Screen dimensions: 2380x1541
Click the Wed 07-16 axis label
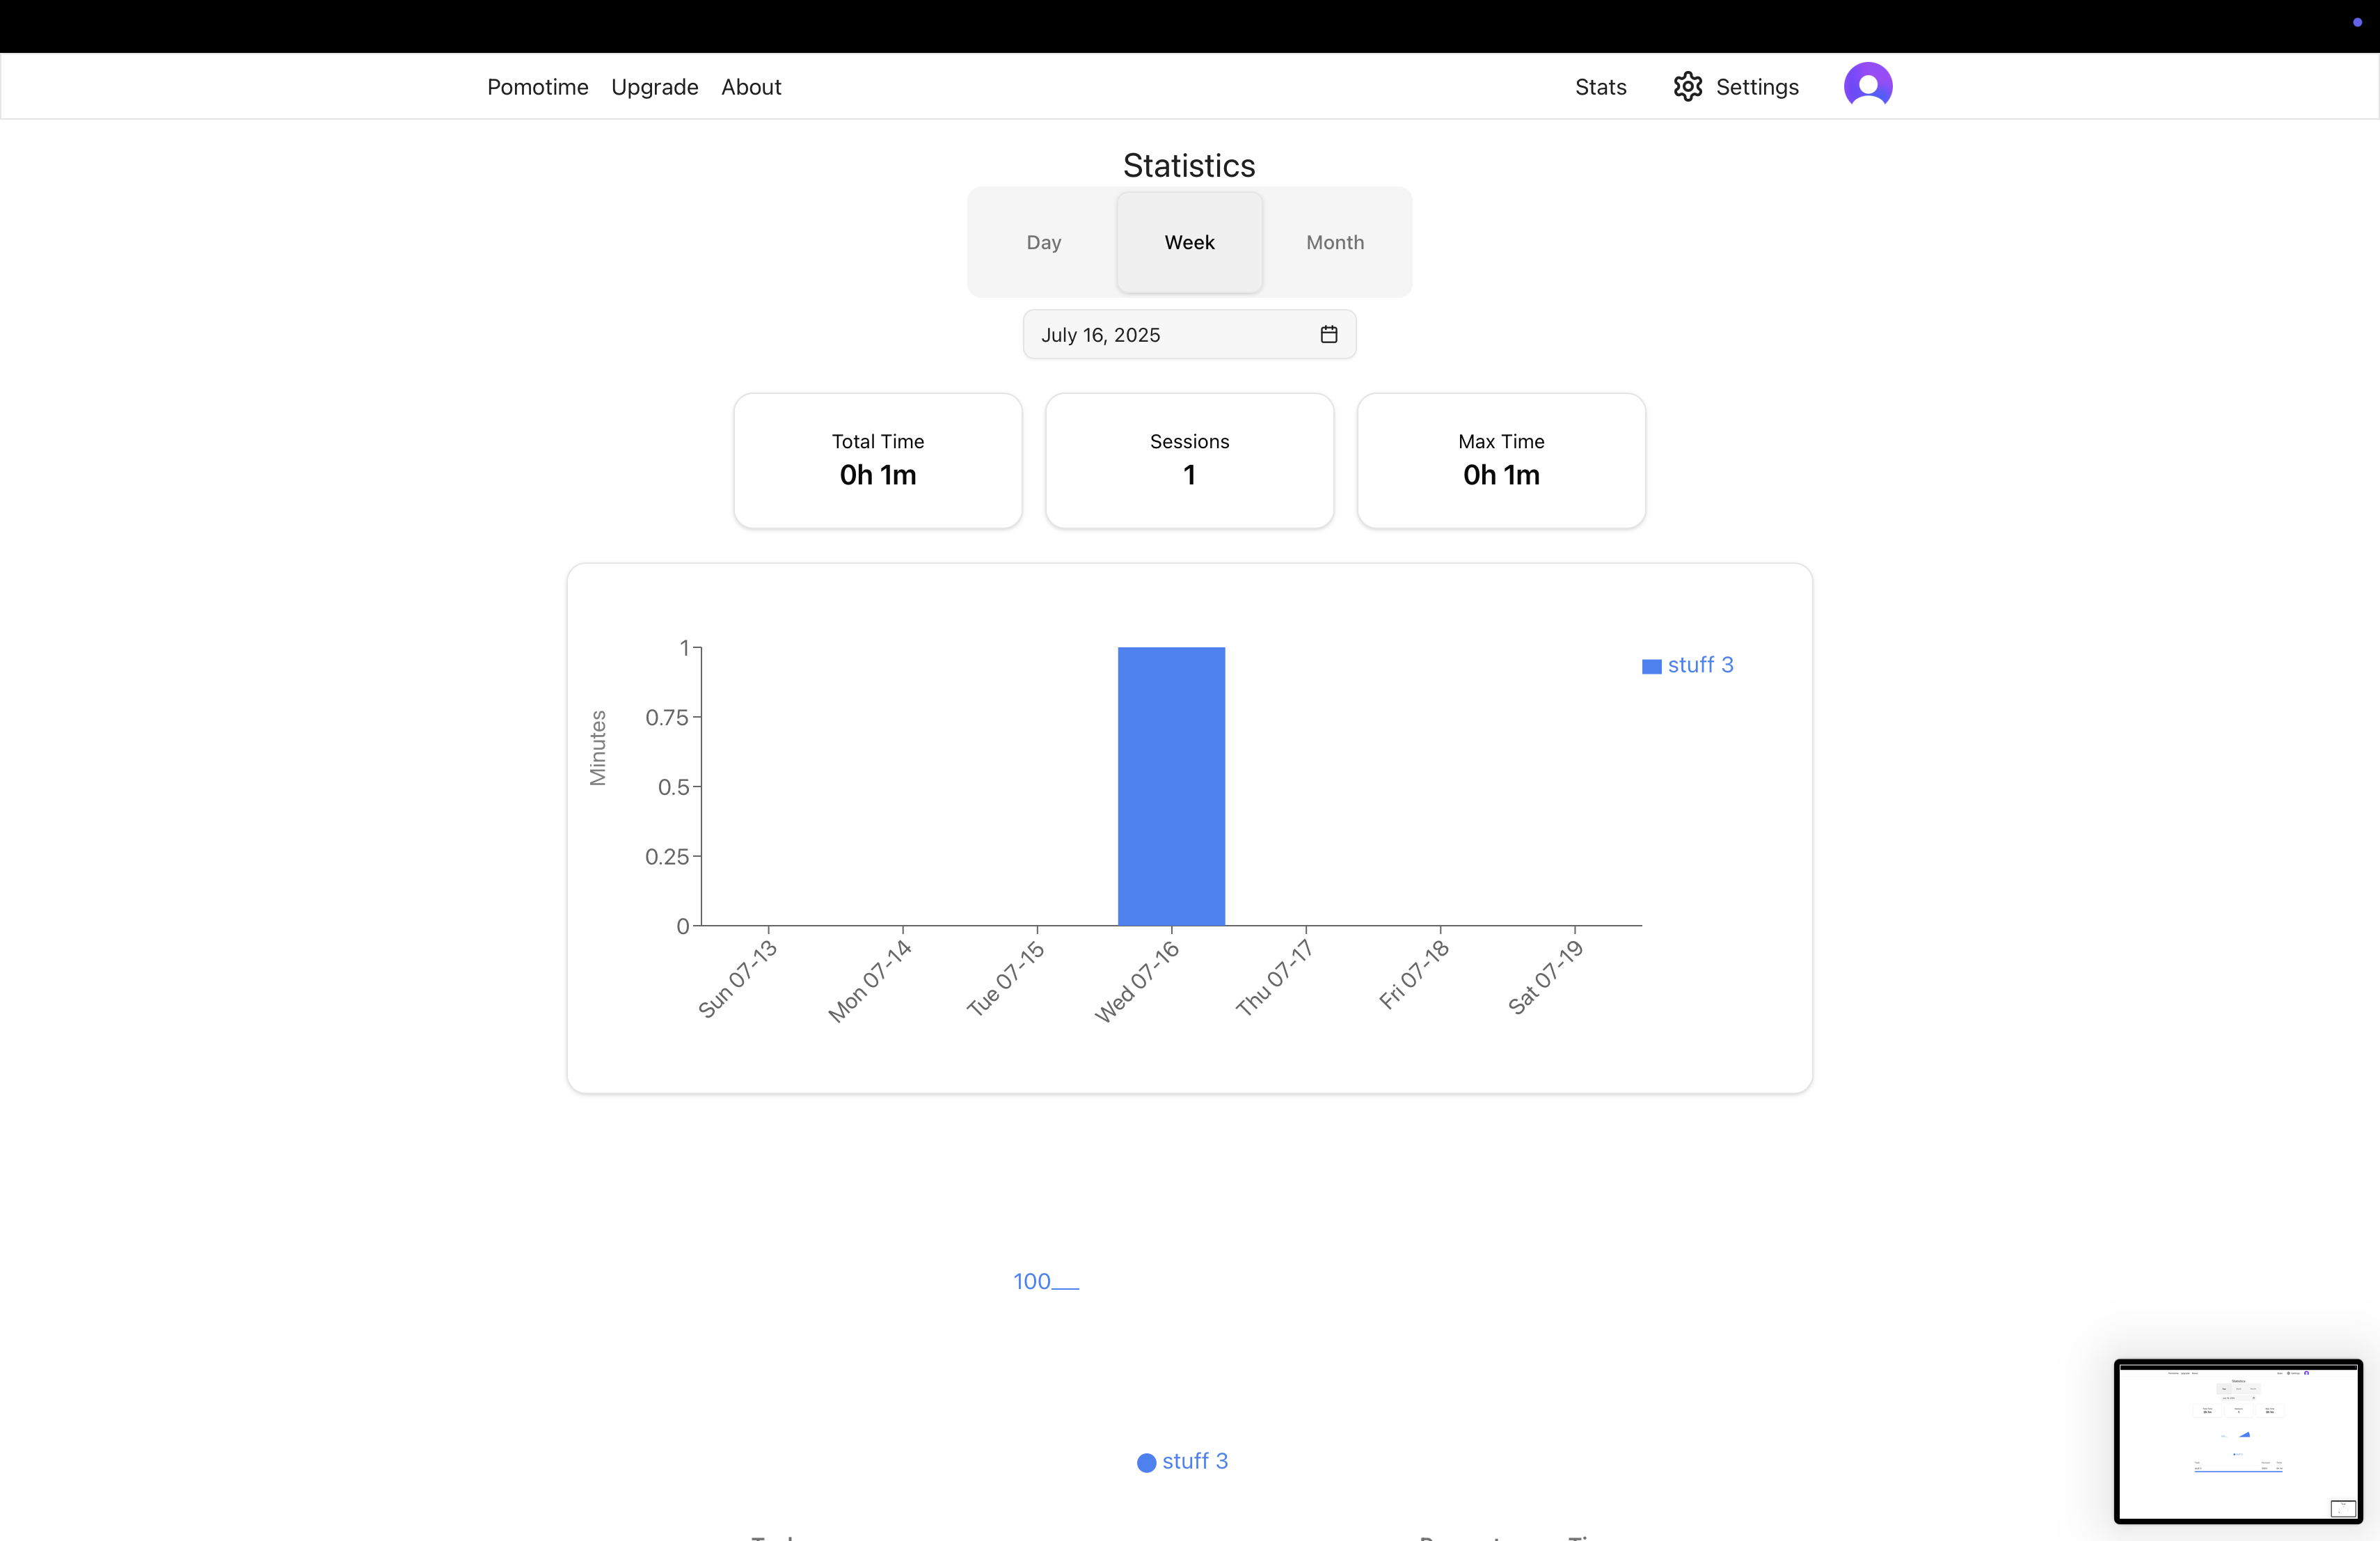click(1137, 981)
